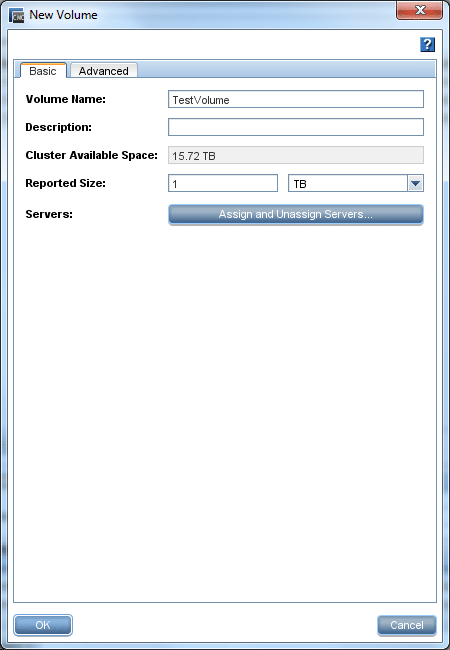Close the New Volume dialog window
This screenshot has height=650, width=450.
419,10
